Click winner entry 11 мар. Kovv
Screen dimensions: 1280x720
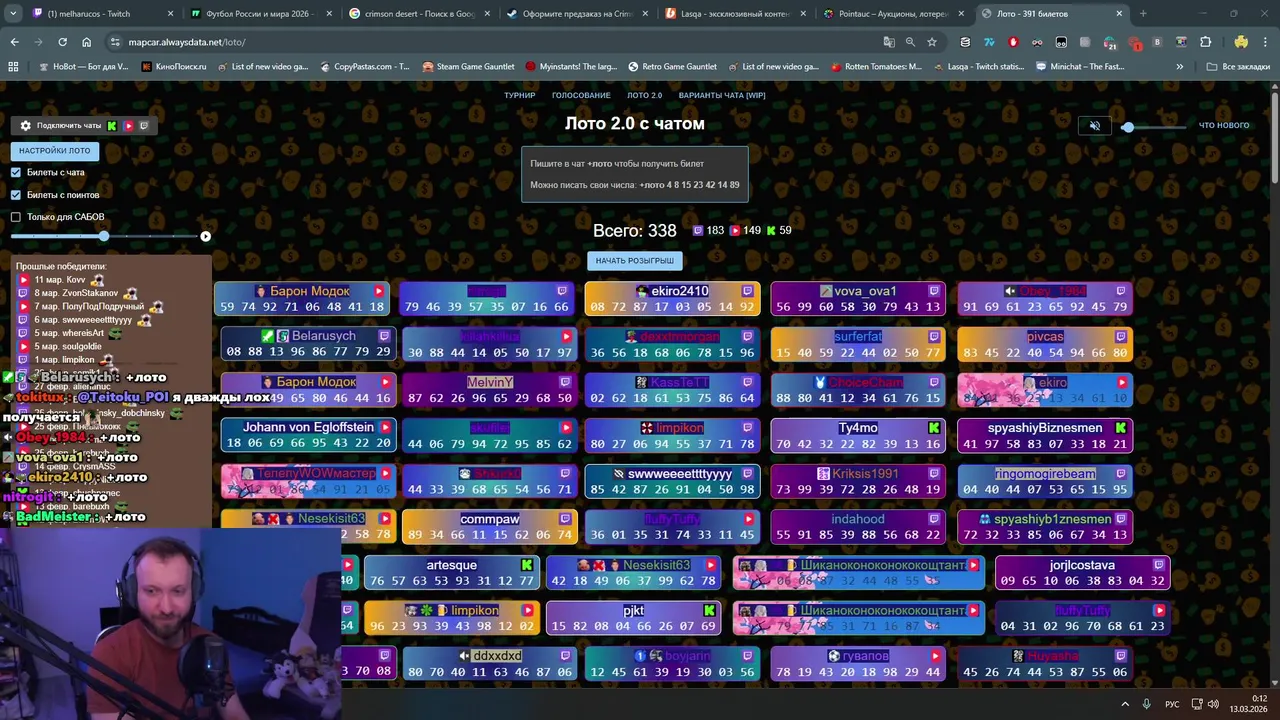(x=62, y=280)
